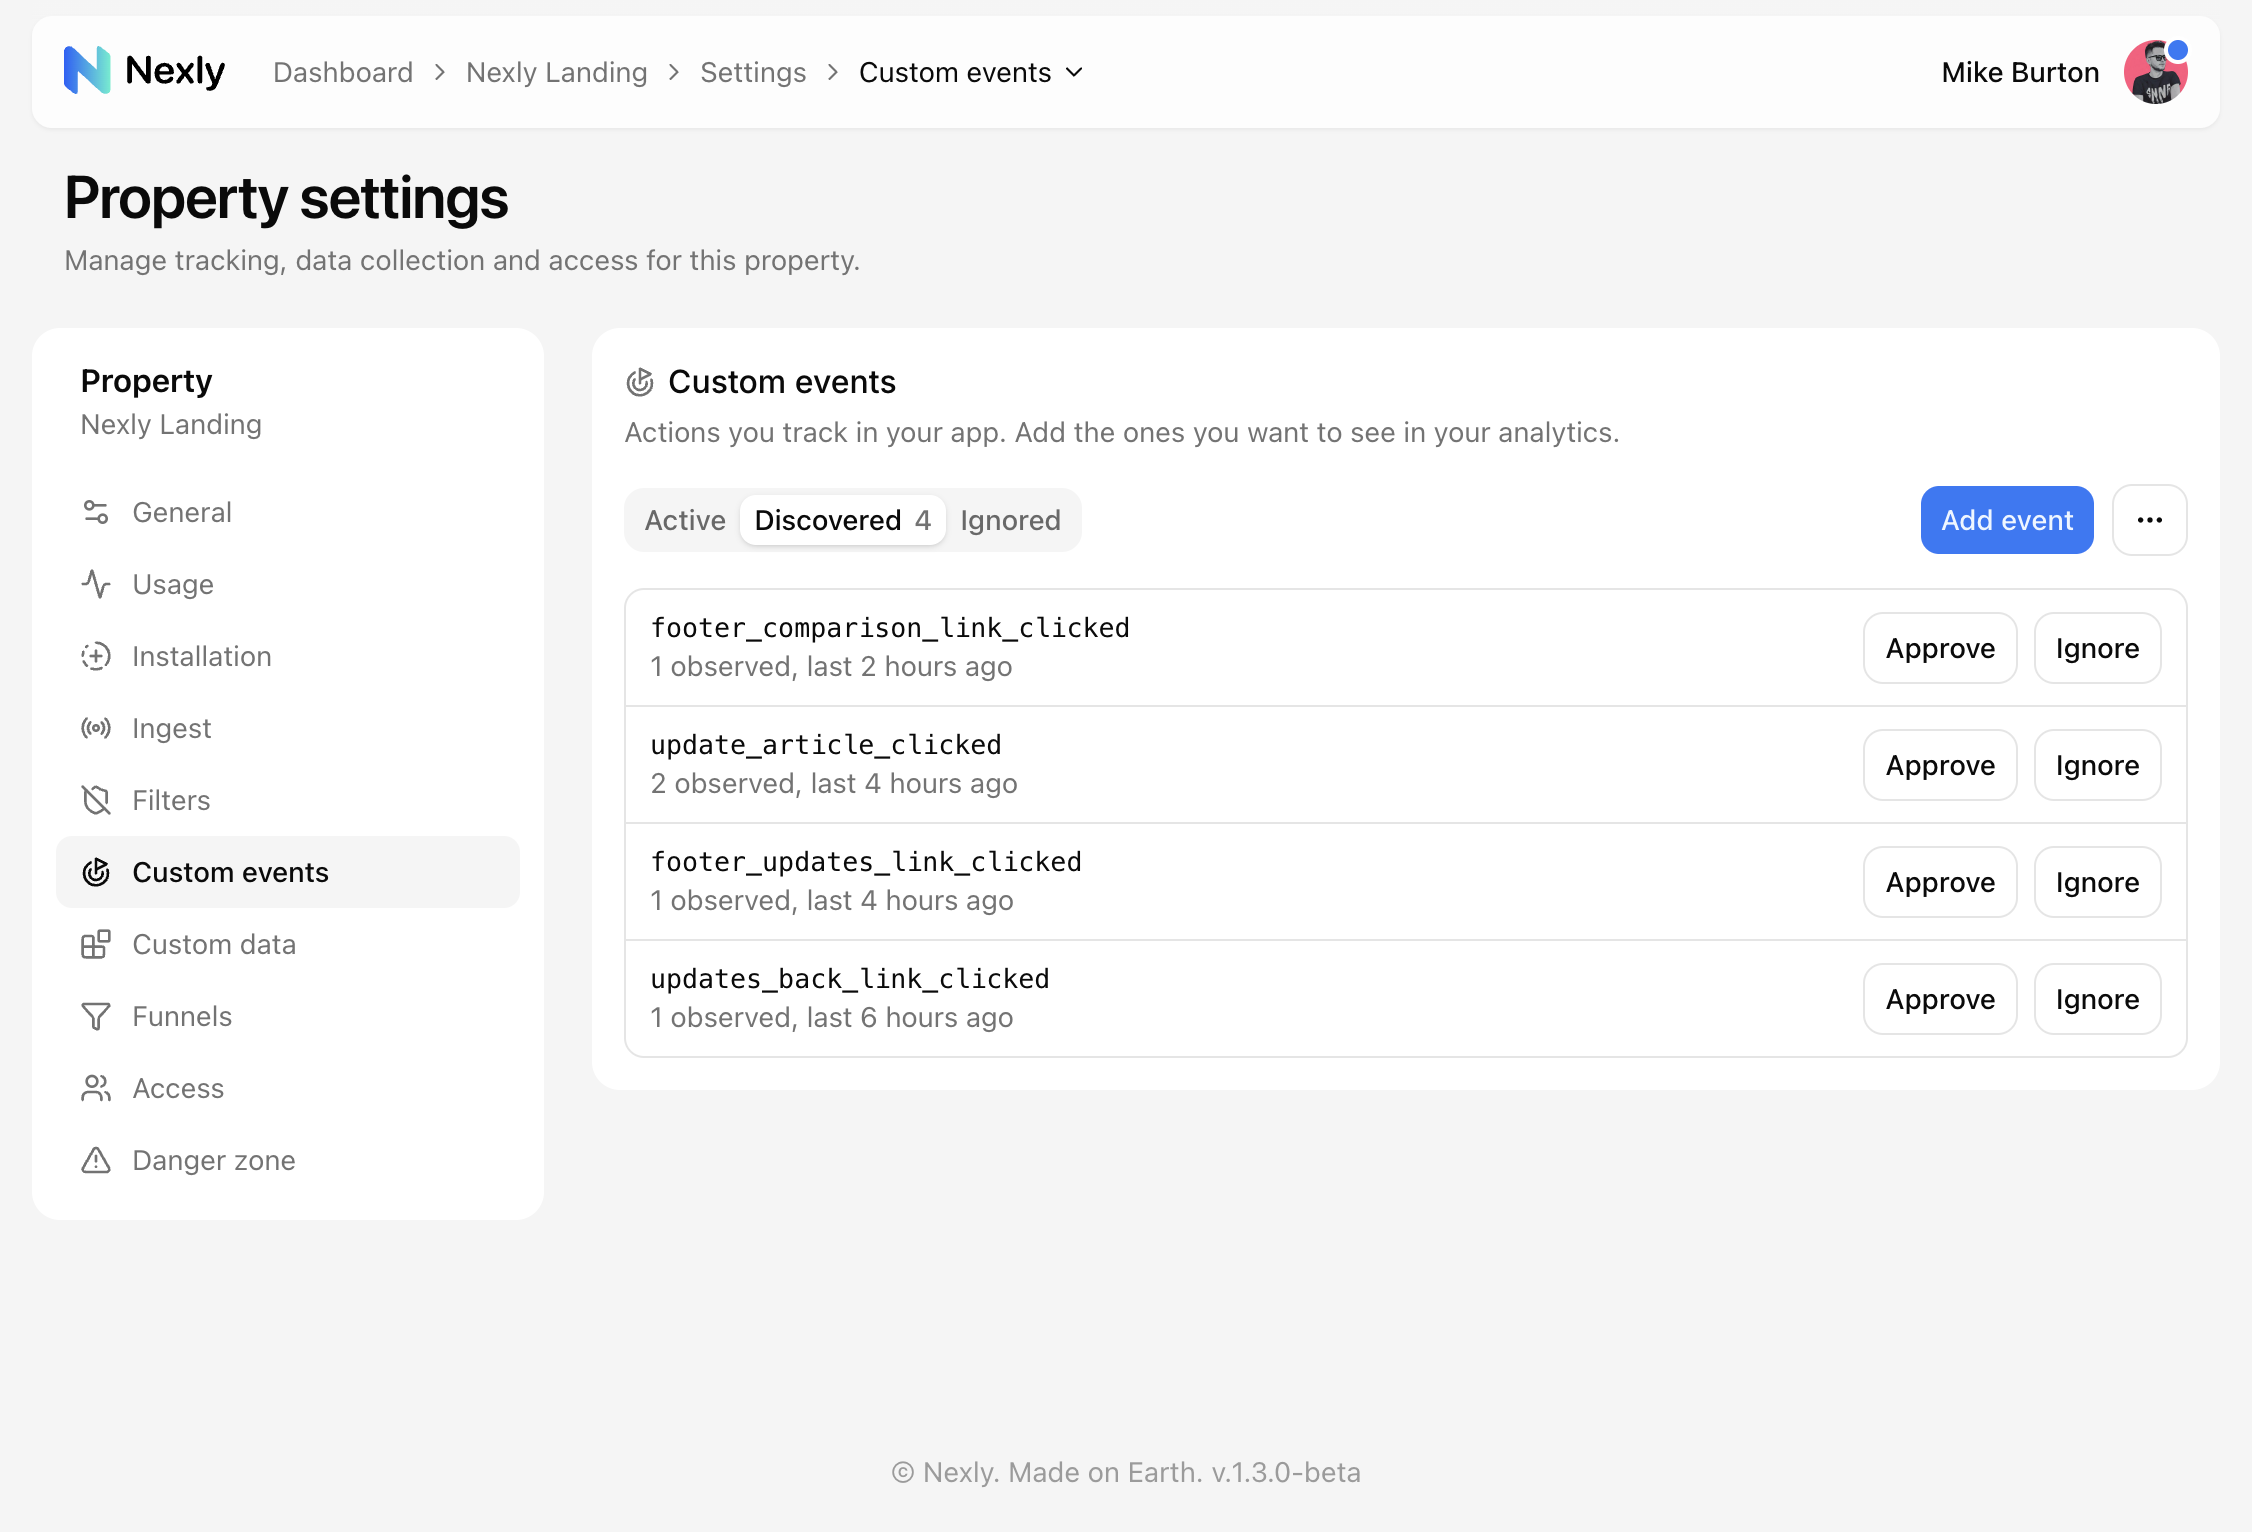Open Installation section in sidebar
The height and width of the screenshot is (1532, 2252).
coord(288,656)
